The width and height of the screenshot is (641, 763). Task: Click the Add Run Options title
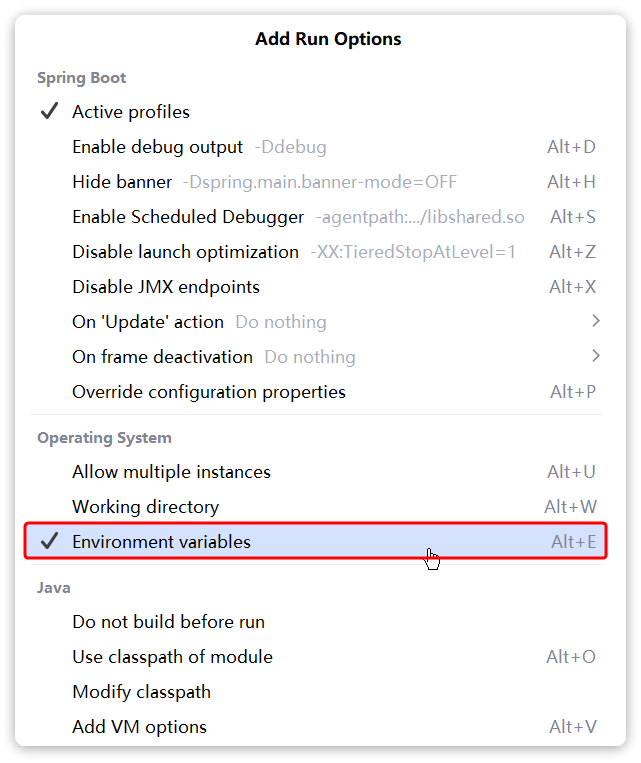[x=328, y=40]
